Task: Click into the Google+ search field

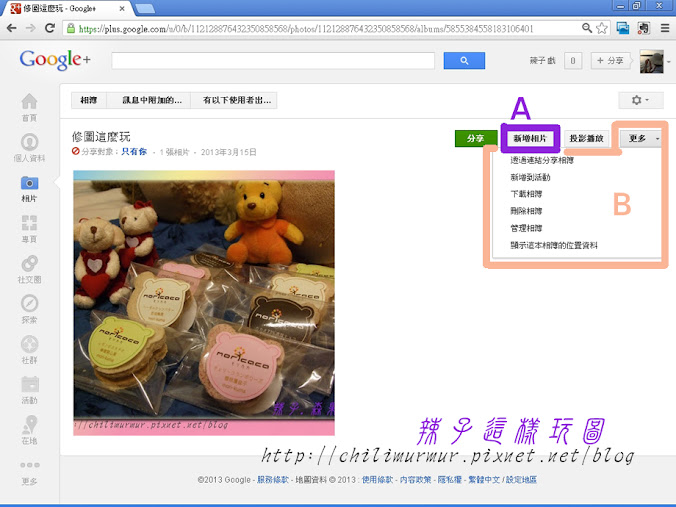Action: coord(273,60)
